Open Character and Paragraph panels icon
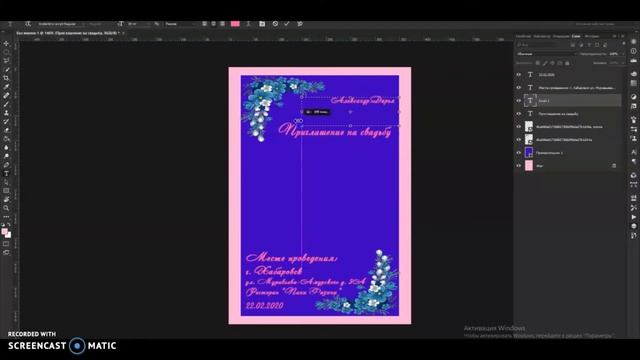640x360 pixels. click(x=262, y=24)
